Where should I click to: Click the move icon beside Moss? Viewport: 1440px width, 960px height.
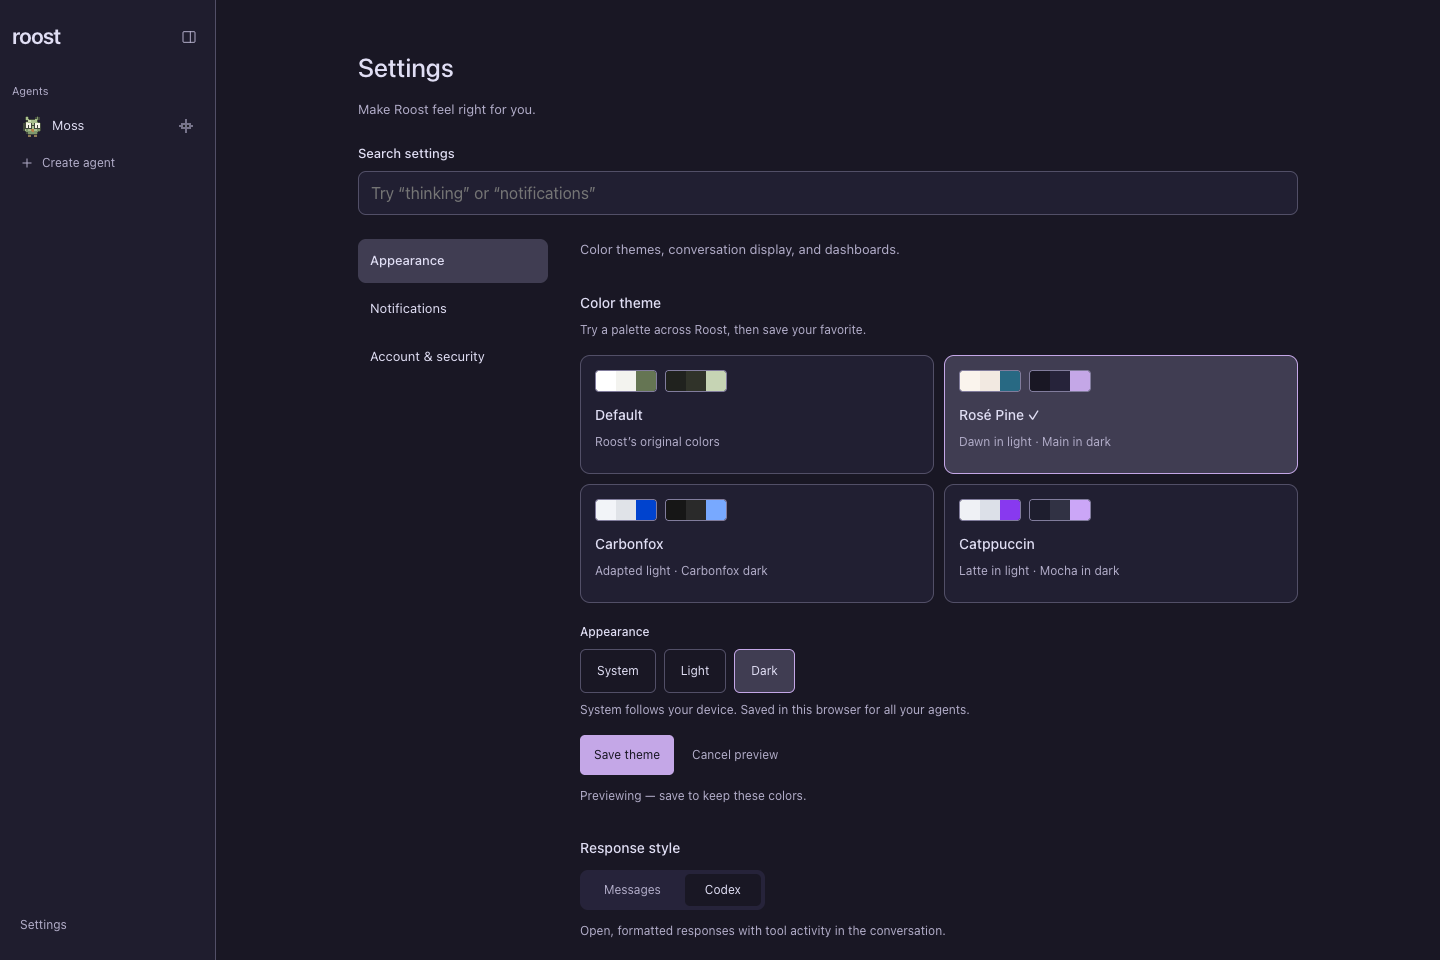[186, 126]
